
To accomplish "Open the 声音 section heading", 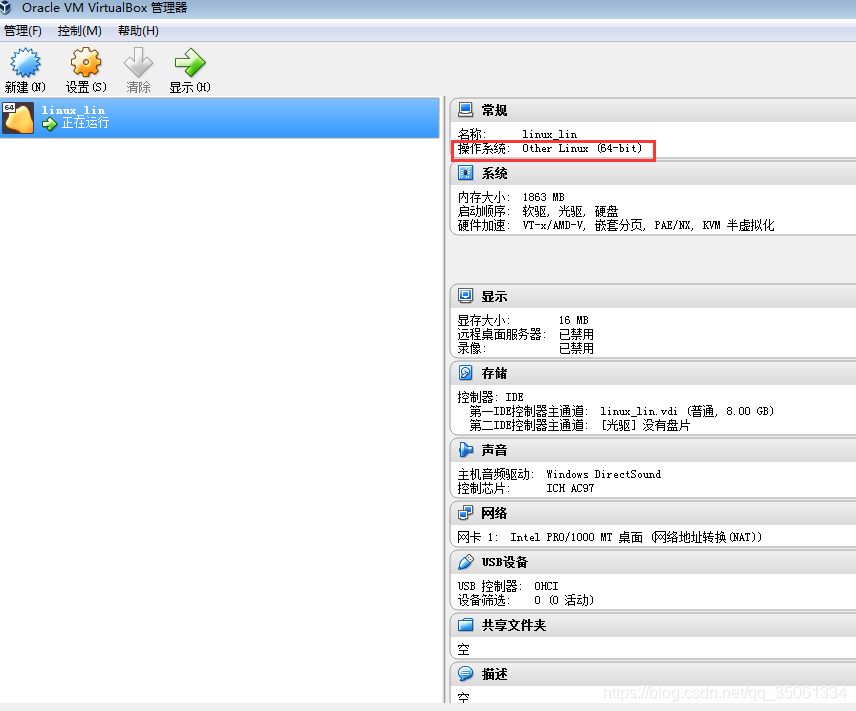I will pyautogui.click(x=494, y=451).
